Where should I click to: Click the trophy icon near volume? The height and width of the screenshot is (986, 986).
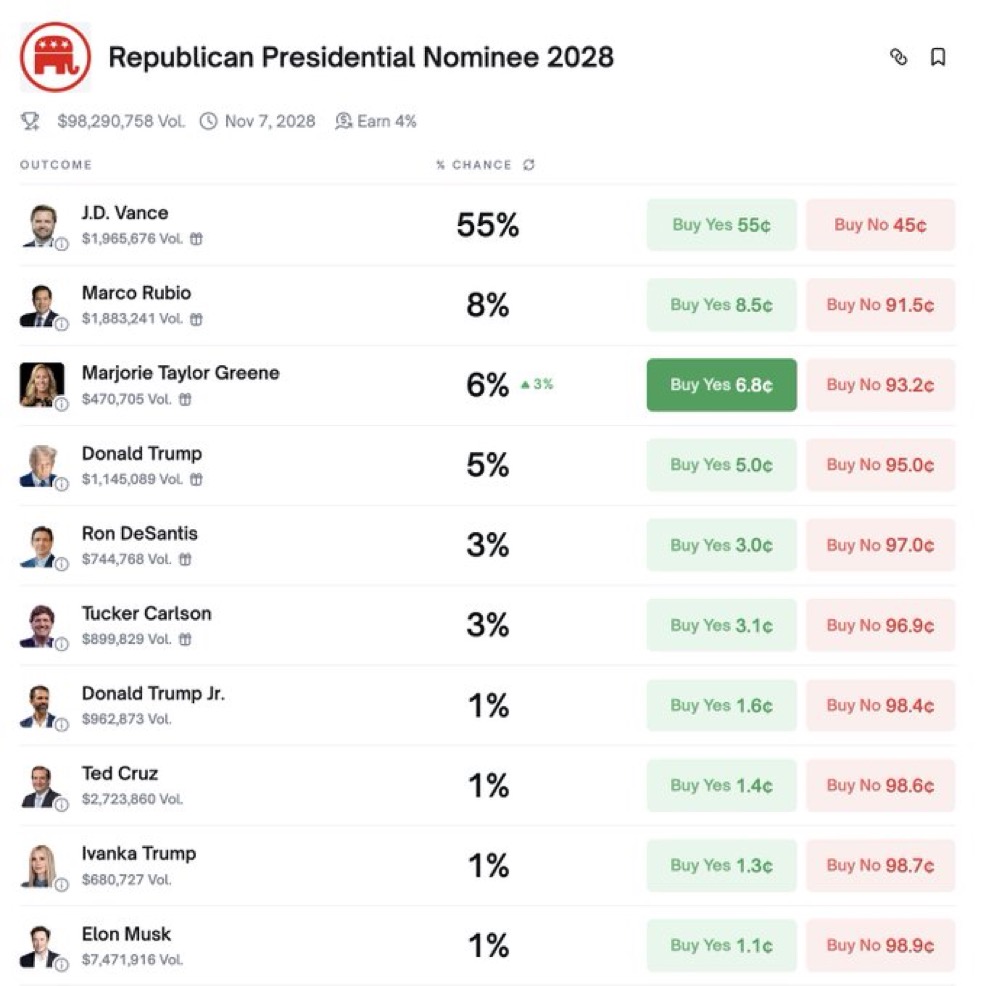click(30, 121)
